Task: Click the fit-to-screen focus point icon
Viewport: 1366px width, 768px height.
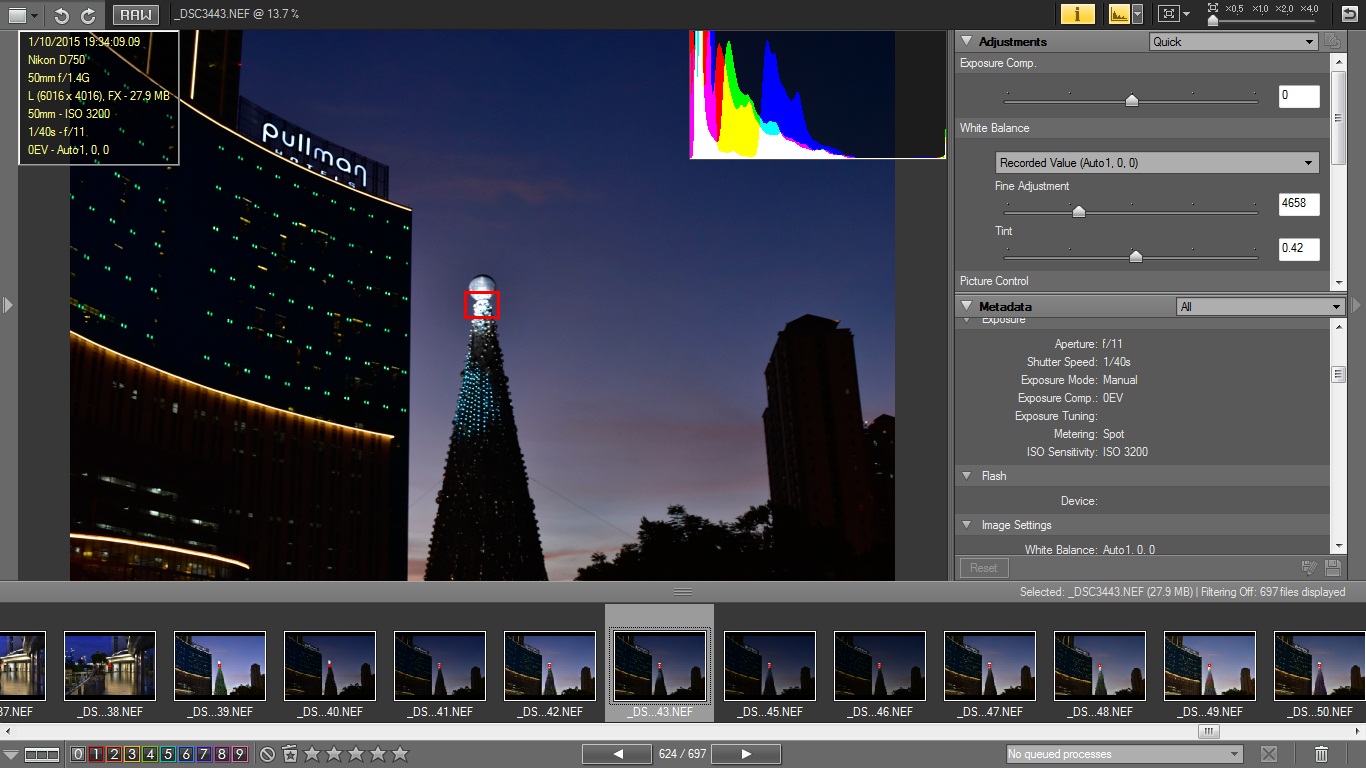Action: click(x=1167, y=14)
